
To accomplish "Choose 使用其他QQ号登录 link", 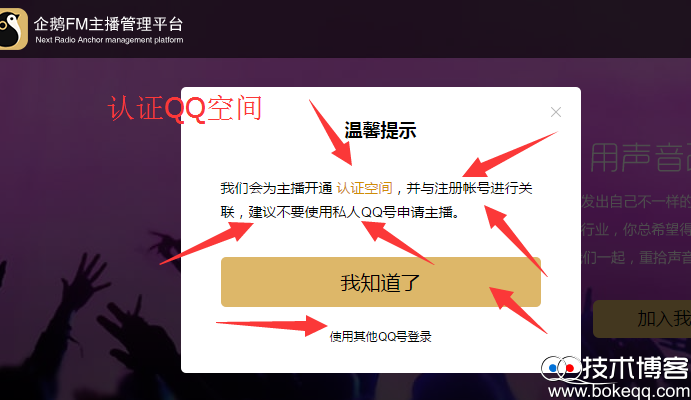I will pyautogui.click(x=380, y=337).
